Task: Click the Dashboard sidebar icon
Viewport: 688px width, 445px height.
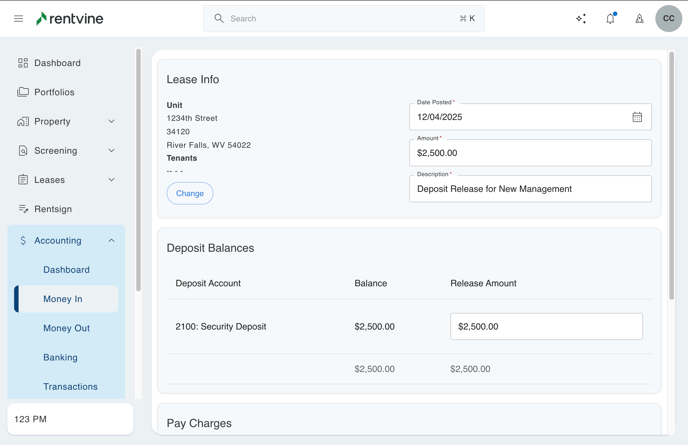Action: click(x=23, y=63)
